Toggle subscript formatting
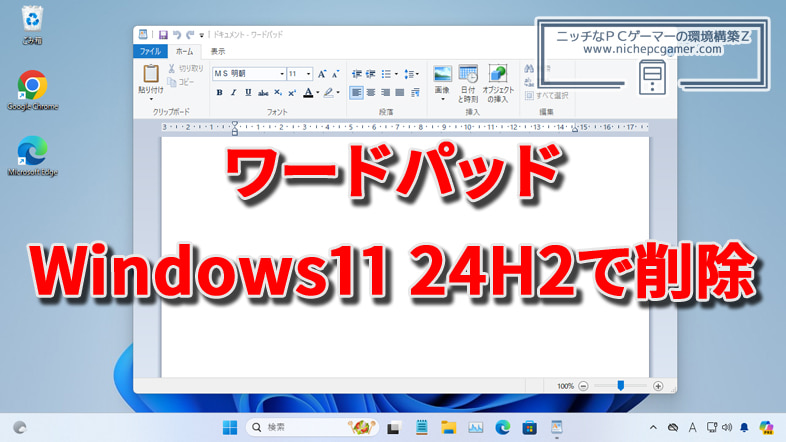The width and height of the screenshot is (786, 442). tap(277, 93)
